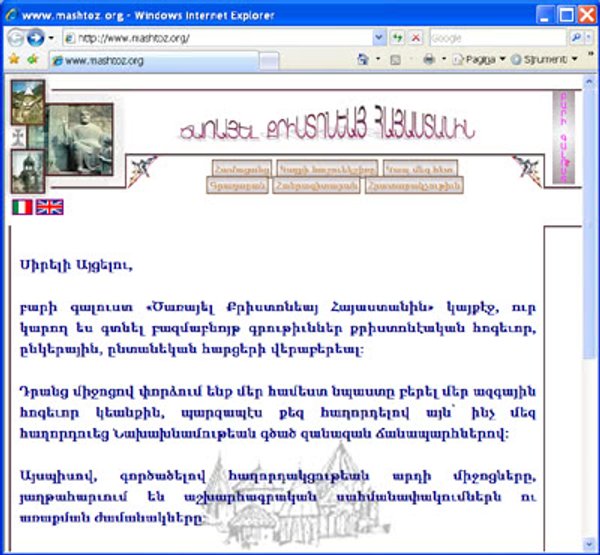600x555 pixels.
Task: Click the Home toolbar icon
Action: 363,60
